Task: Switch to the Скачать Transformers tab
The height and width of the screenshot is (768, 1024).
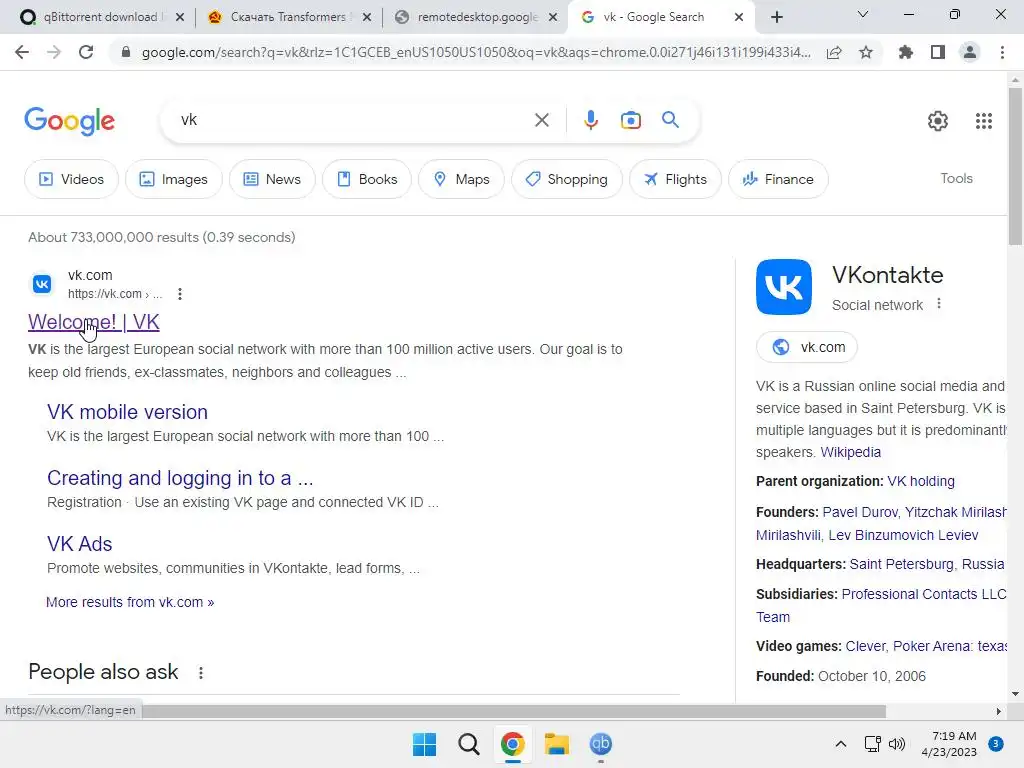Action: click(287, 17)
